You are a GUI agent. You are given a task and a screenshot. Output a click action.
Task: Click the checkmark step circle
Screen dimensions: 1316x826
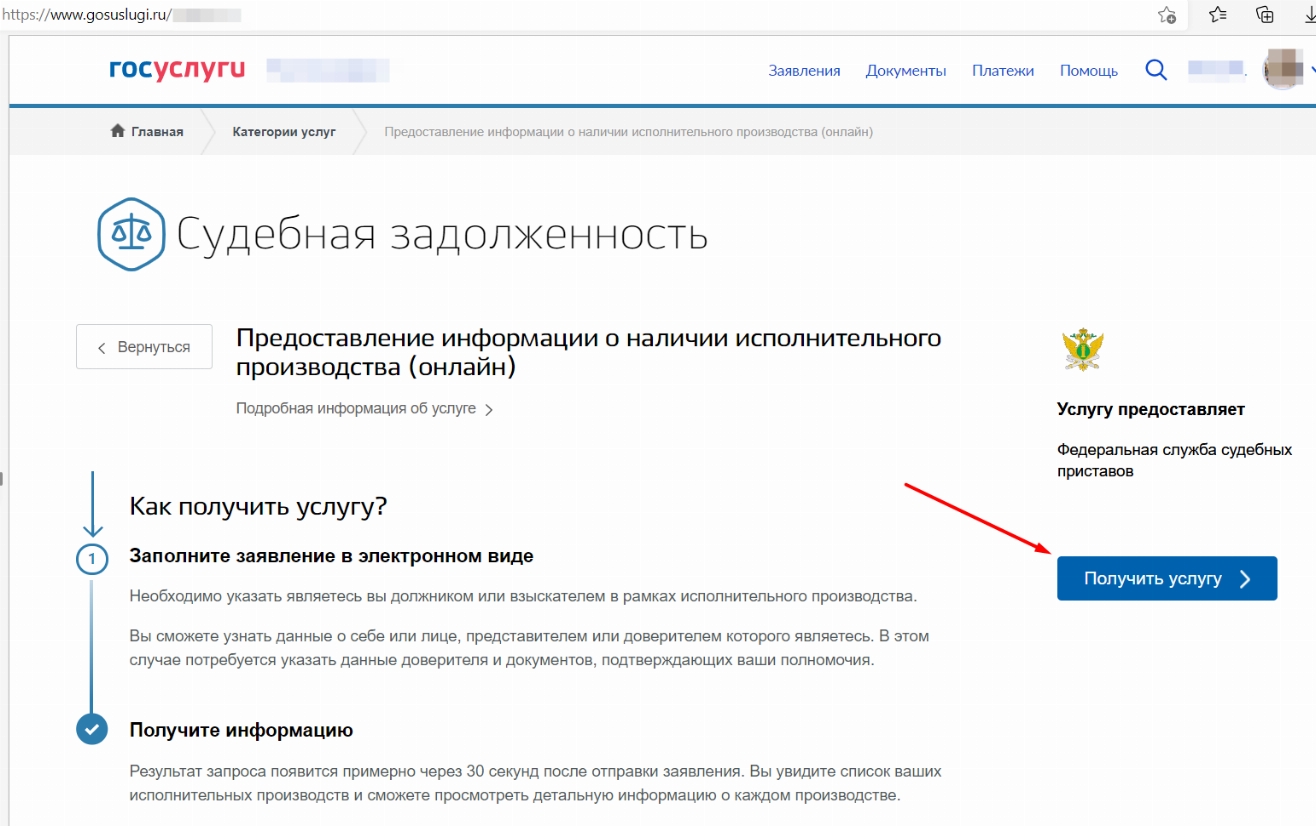pos(92,729)
